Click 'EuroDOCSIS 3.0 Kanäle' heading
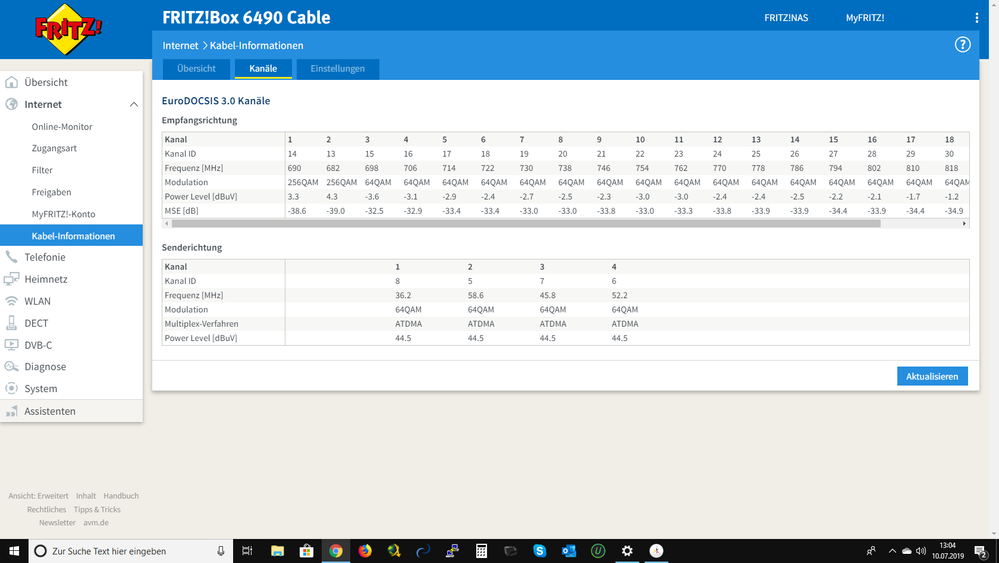The width and height of the screenshot is (999, 563). coord(216,101)
